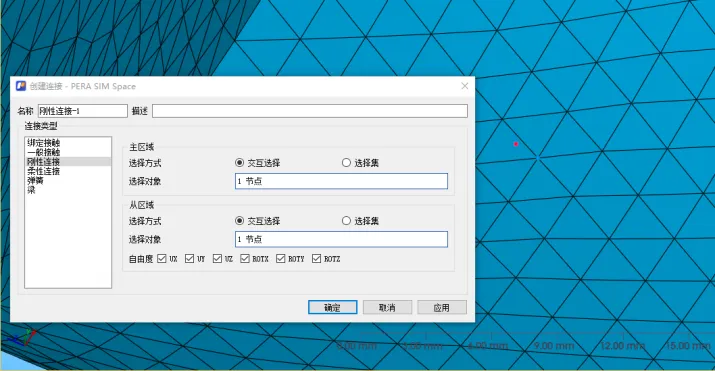Click the 主区域 选择对象 field
Viewport: 715px width, 371px height.
341,181
